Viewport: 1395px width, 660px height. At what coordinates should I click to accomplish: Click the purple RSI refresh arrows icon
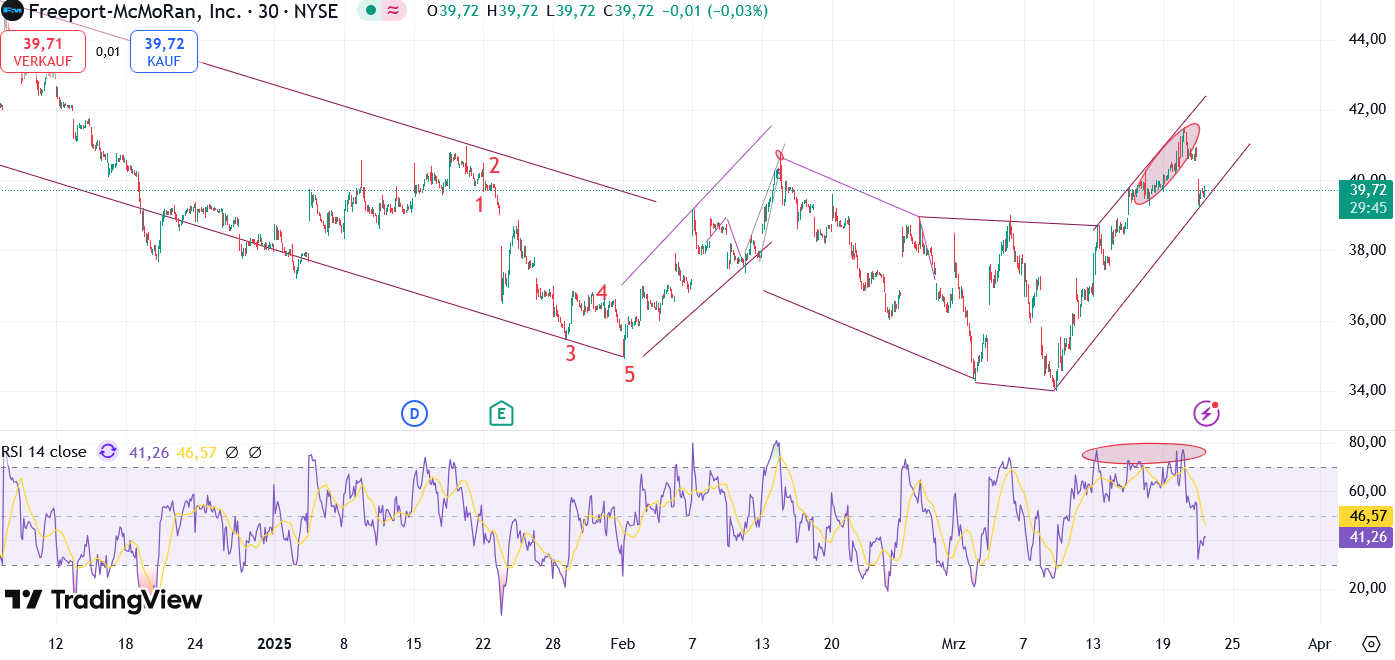click(108, 452)
